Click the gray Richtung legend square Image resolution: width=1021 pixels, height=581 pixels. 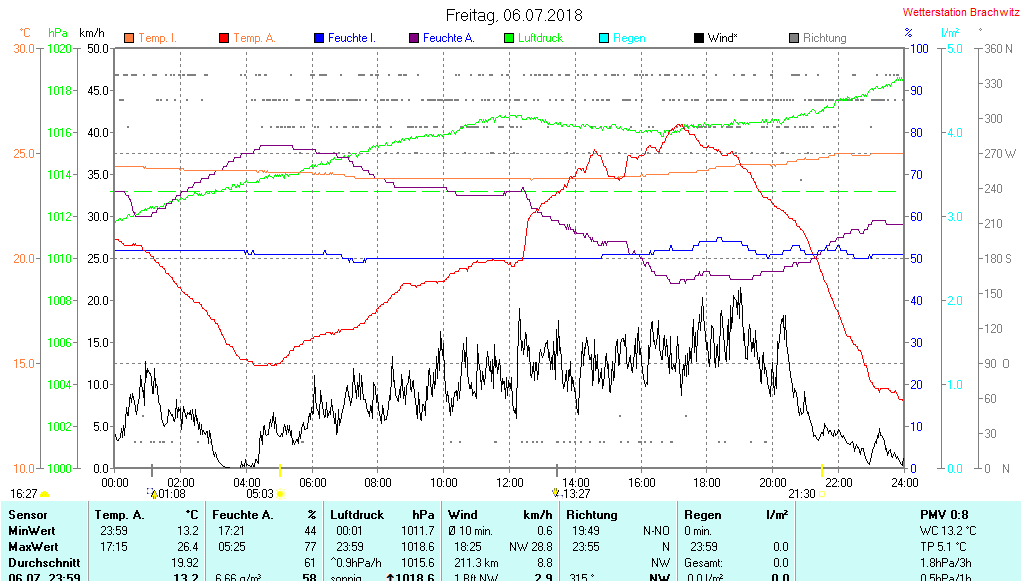(794, 38)
